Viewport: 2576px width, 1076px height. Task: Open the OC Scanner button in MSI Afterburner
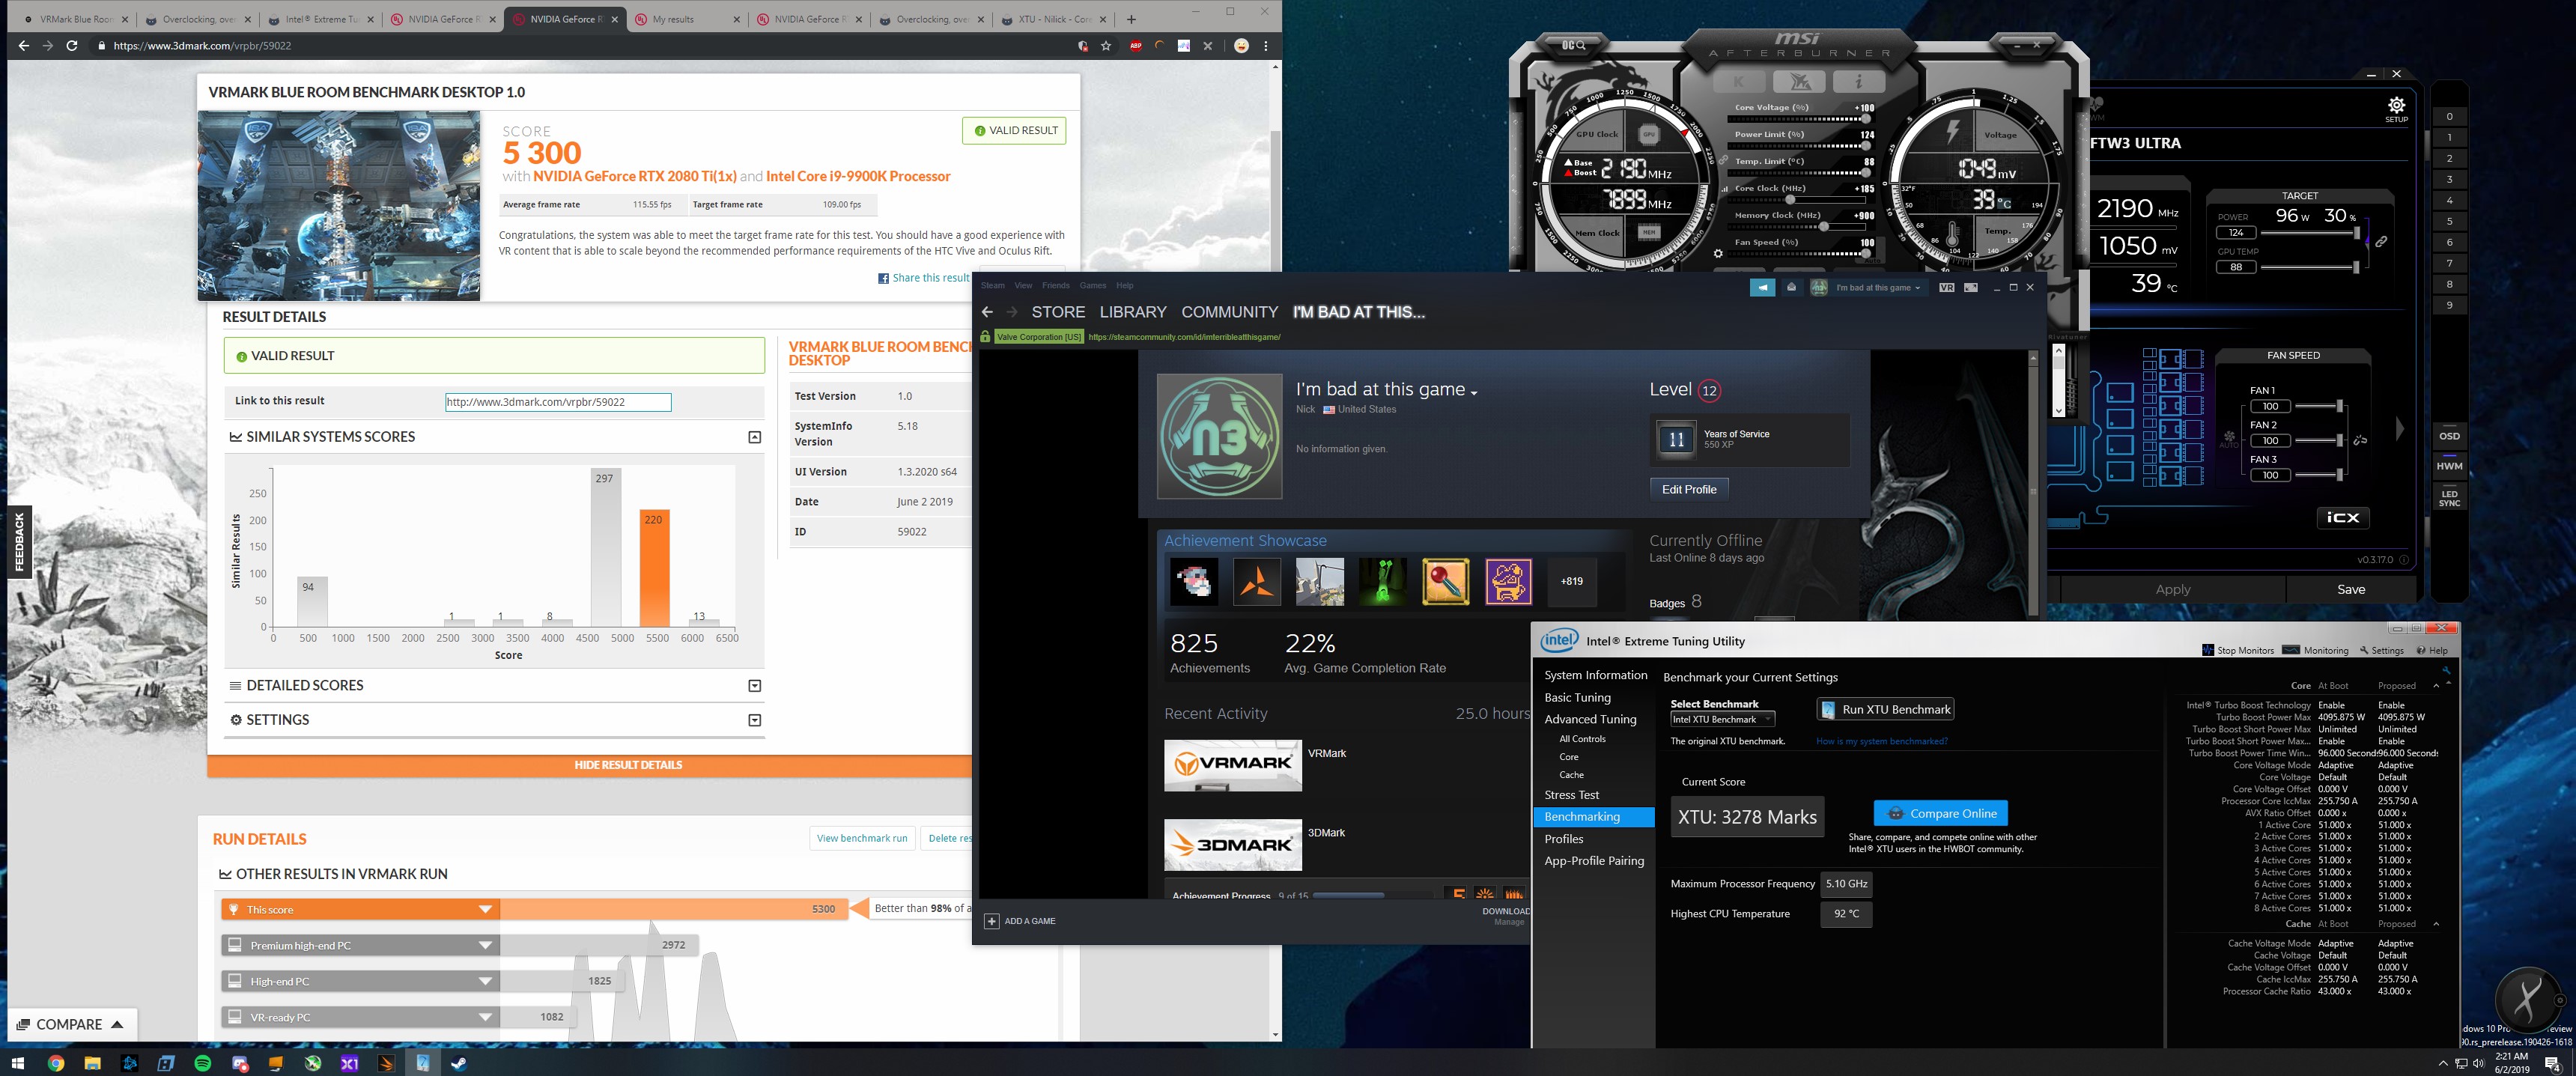1574,45
